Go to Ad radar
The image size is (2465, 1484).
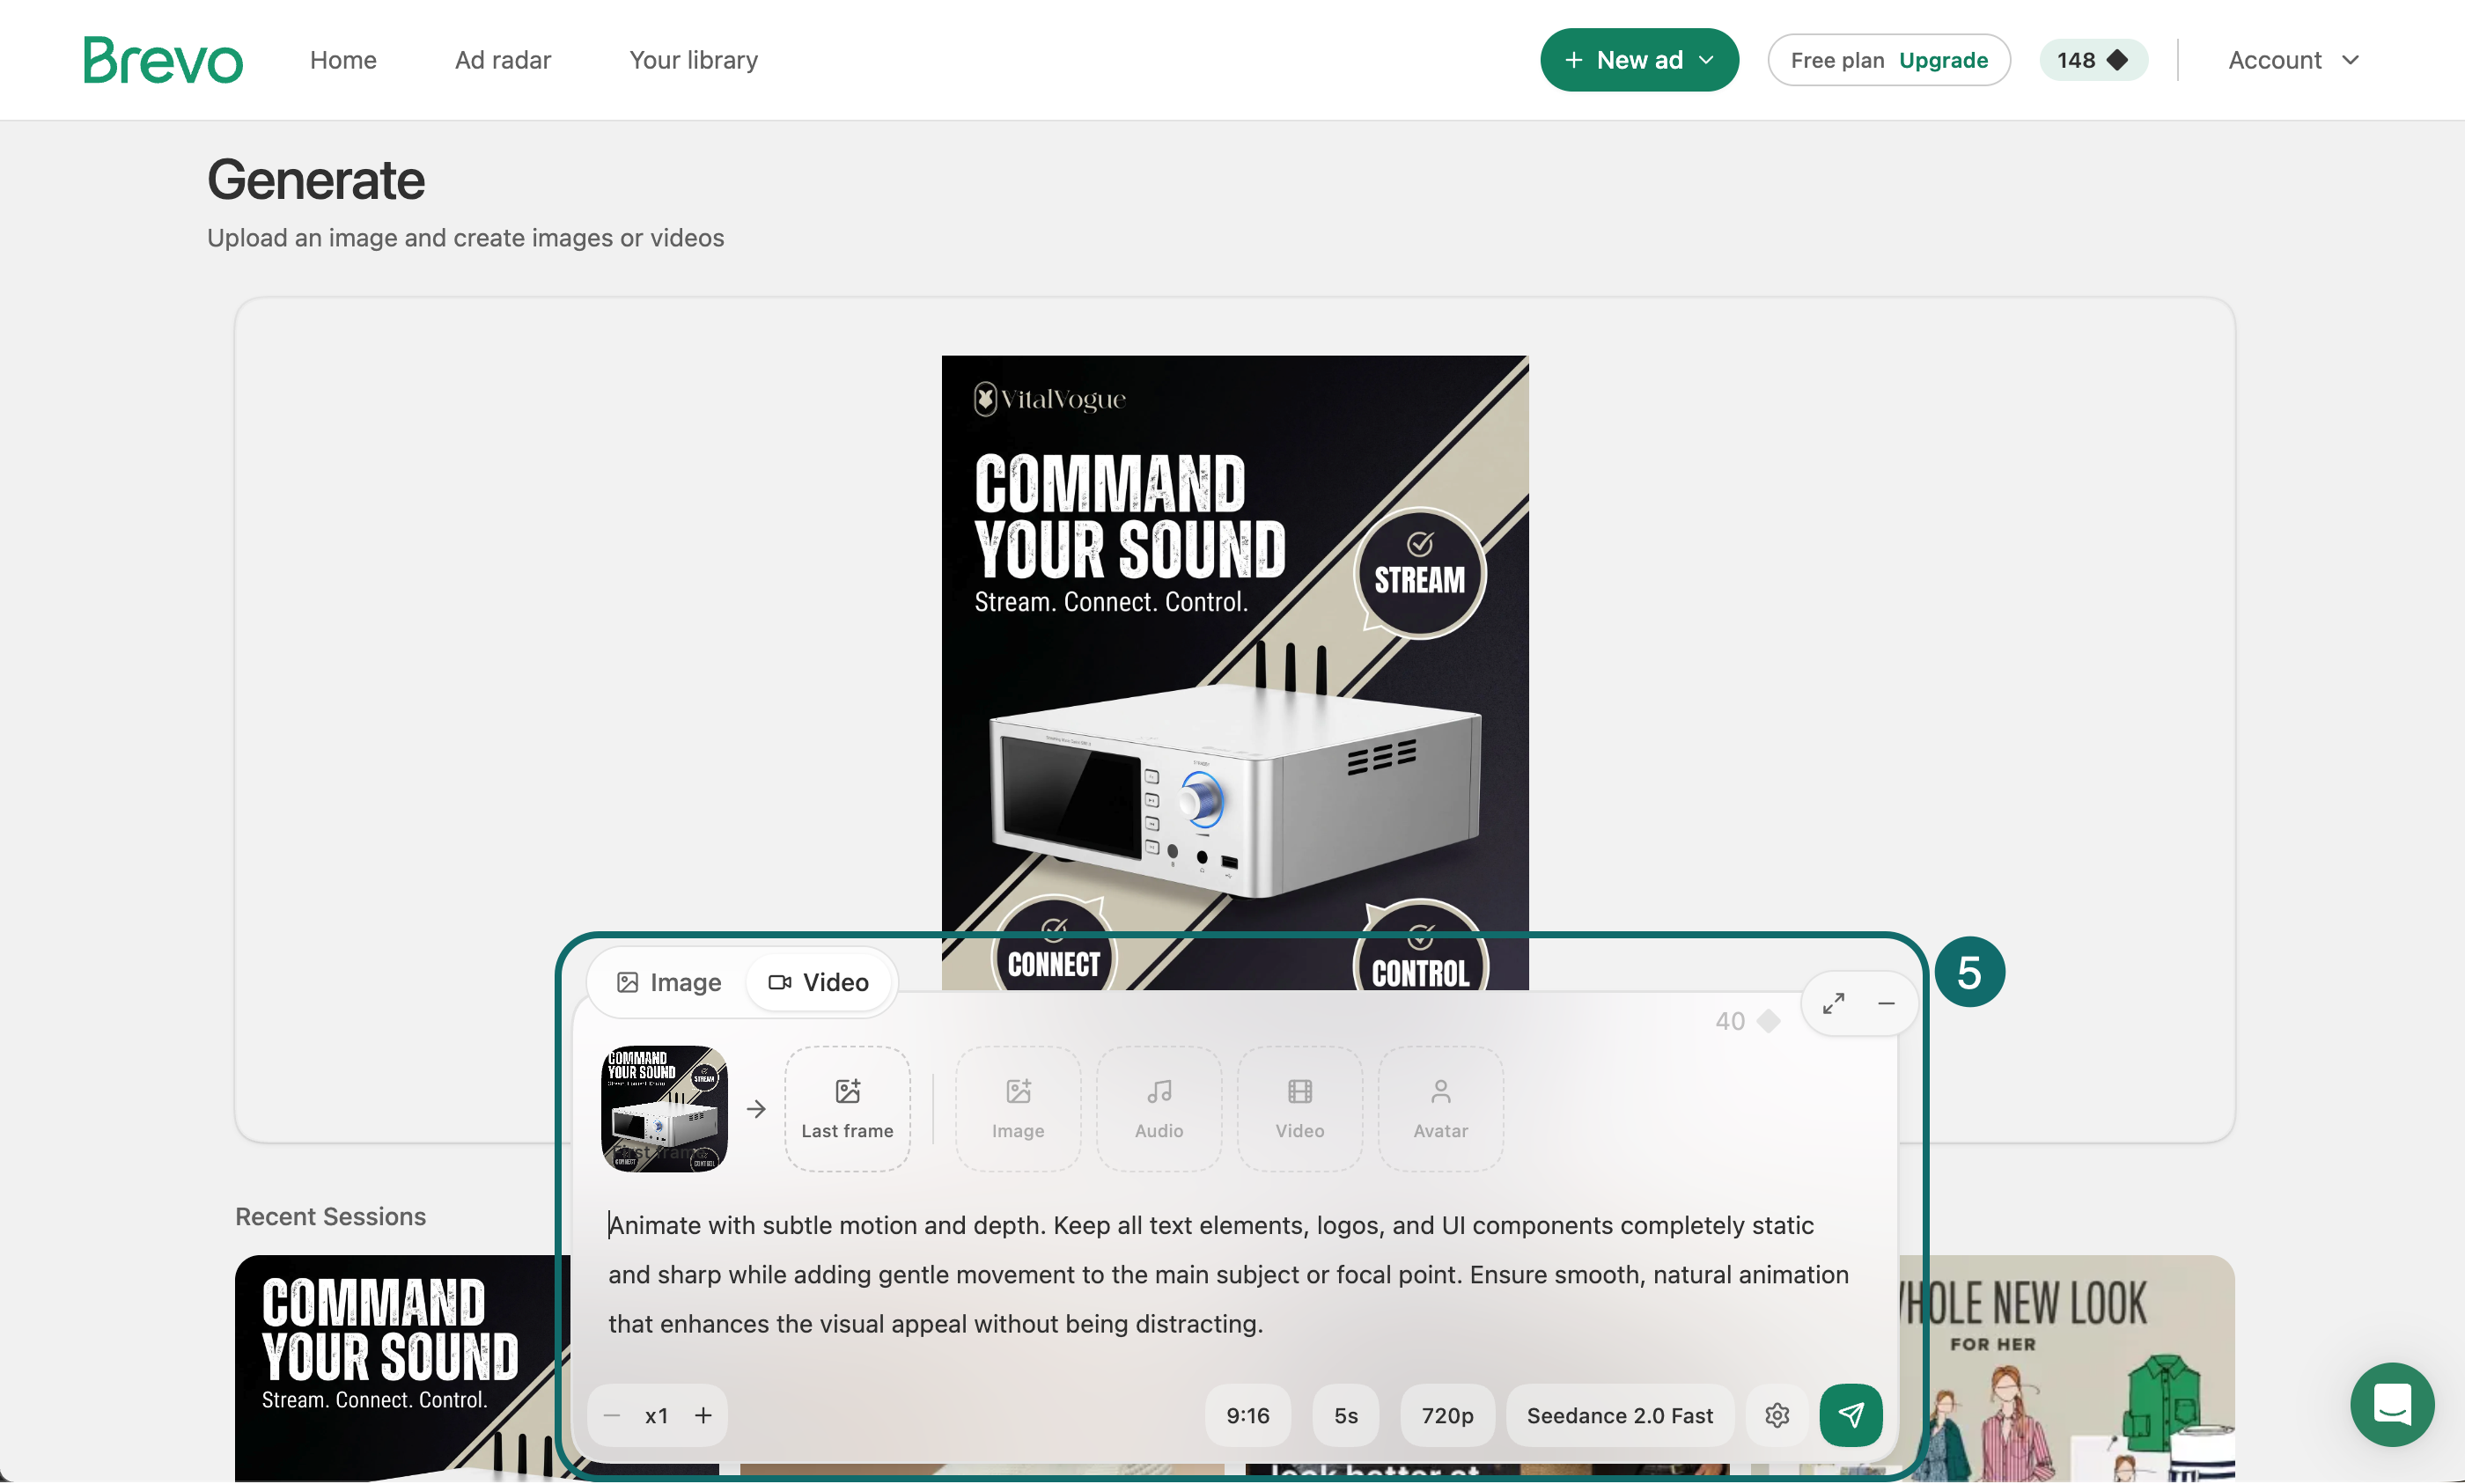[503, 60]
